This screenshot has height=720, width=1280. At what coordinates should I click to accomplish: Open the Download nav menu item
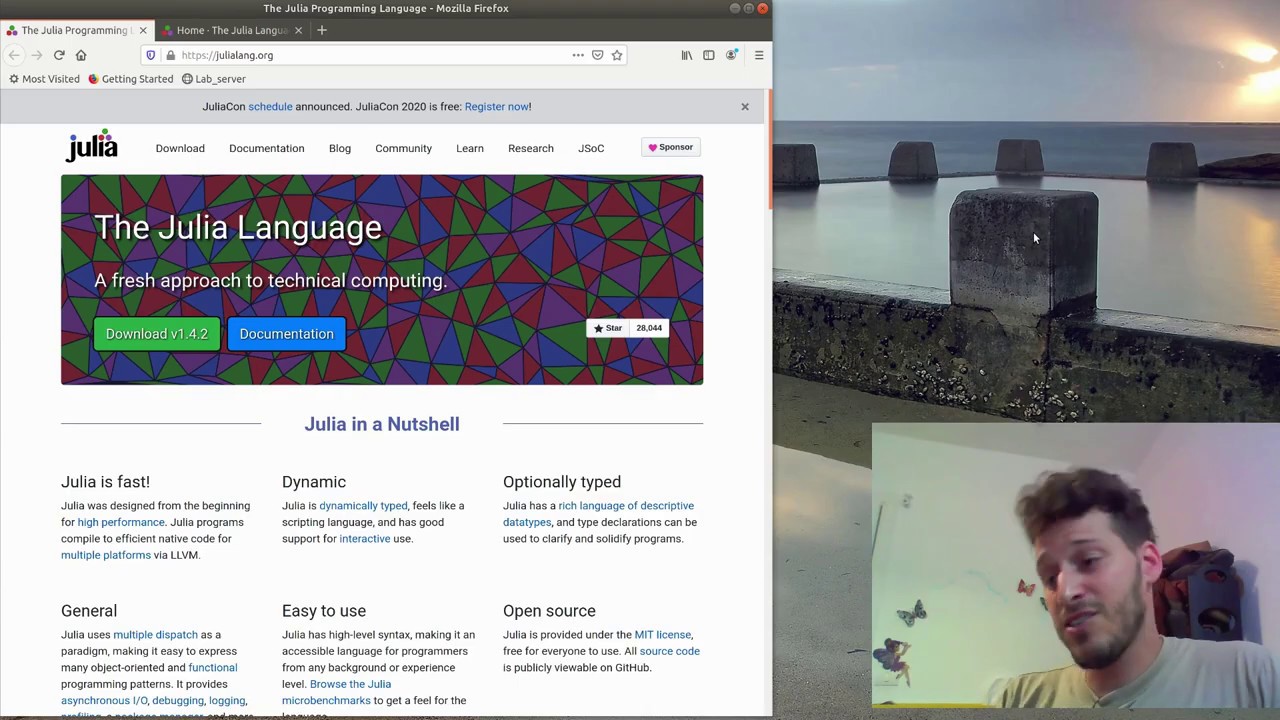point(180,148)
